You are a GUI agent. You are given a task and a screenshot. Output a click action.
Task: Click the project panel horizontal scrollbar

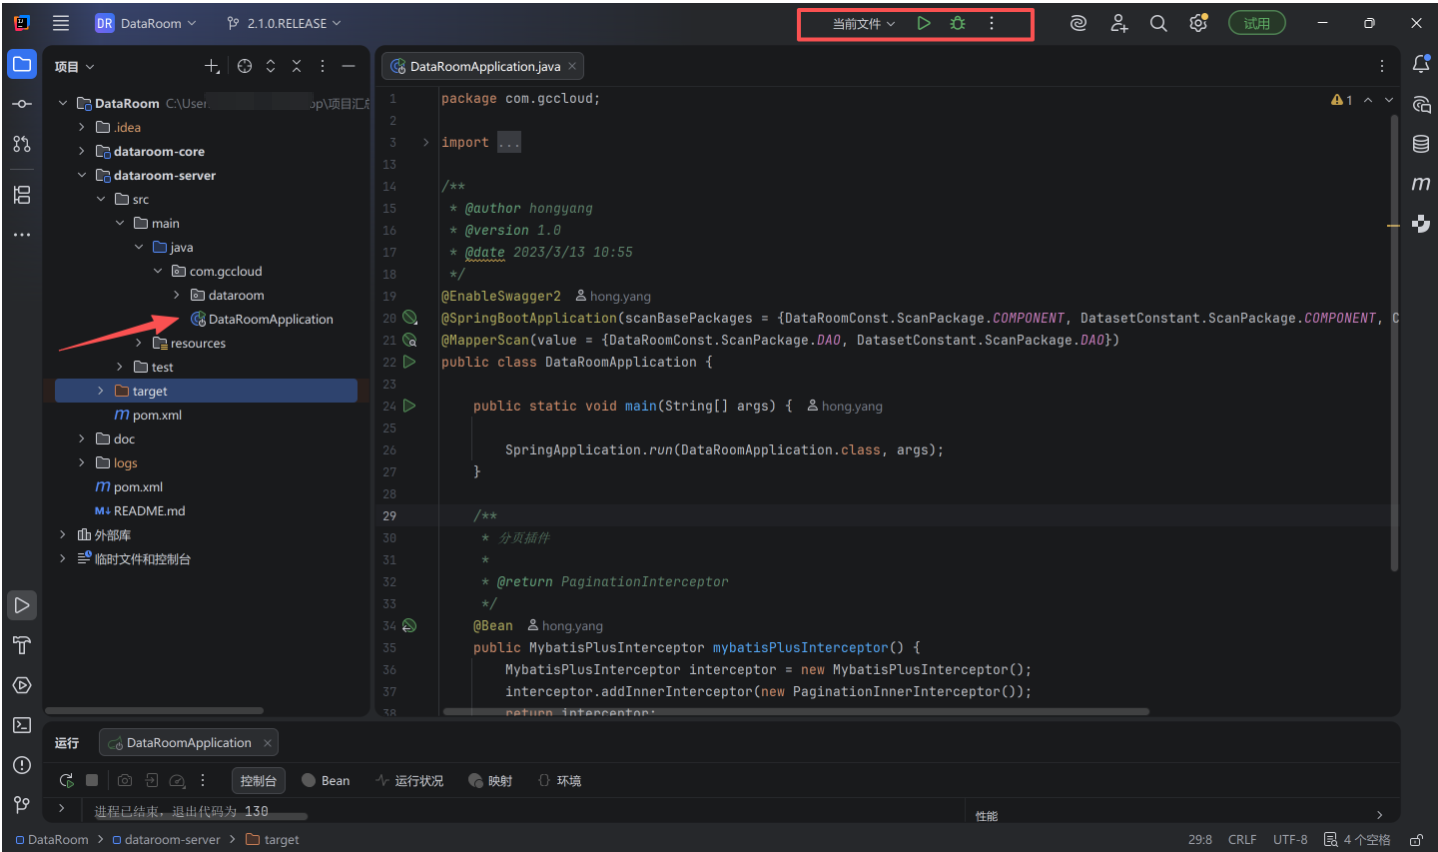point(155,711)
